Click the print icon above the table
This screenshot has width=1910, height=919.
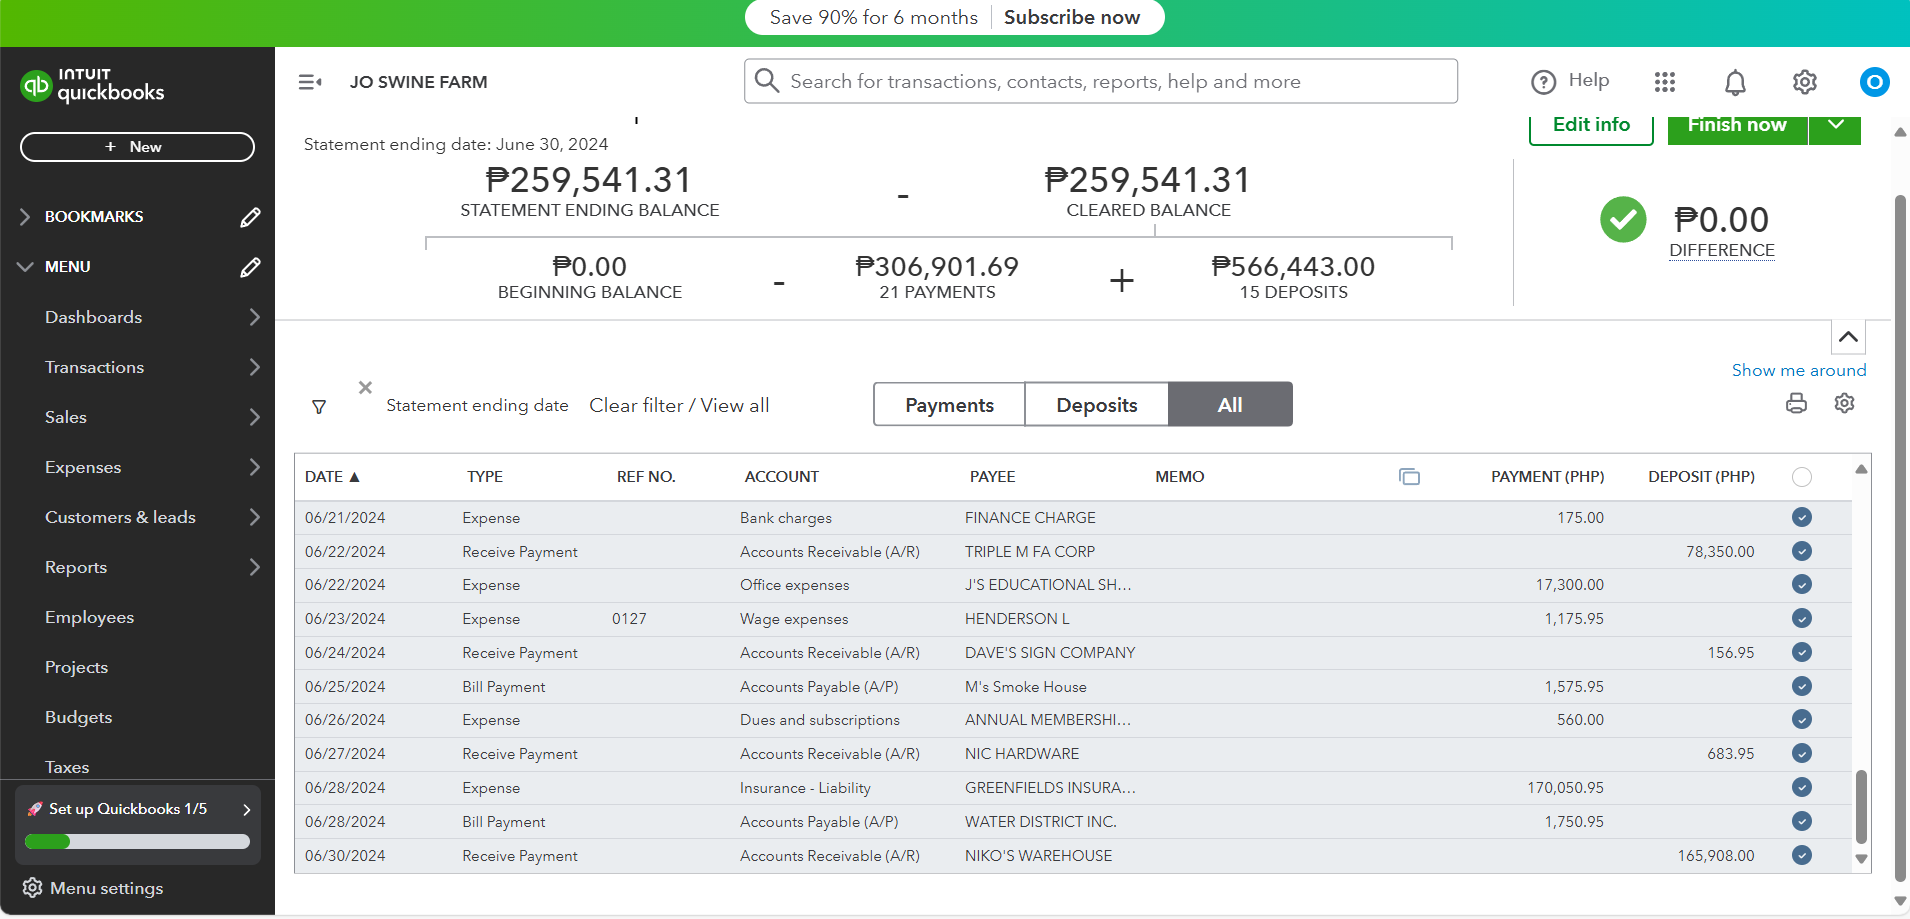click(x=1796, y=403)
